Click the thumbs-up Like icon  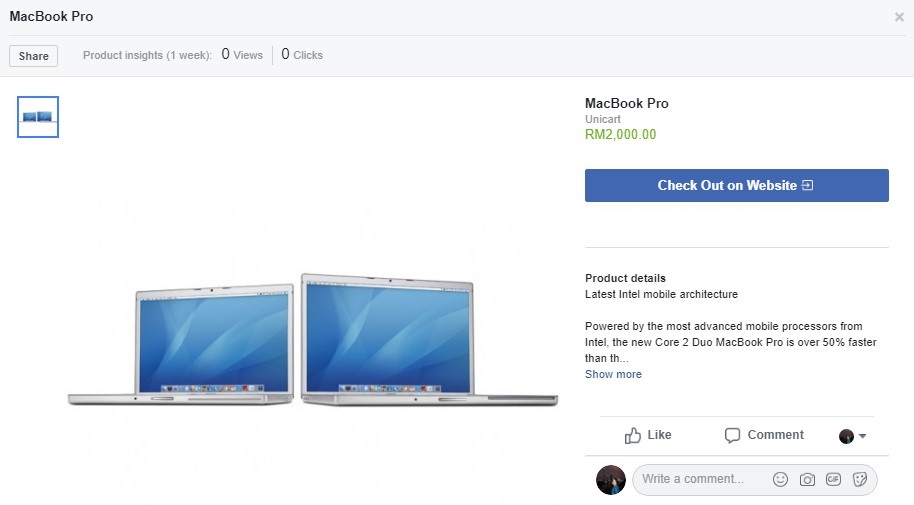click(x=633, y=435)
